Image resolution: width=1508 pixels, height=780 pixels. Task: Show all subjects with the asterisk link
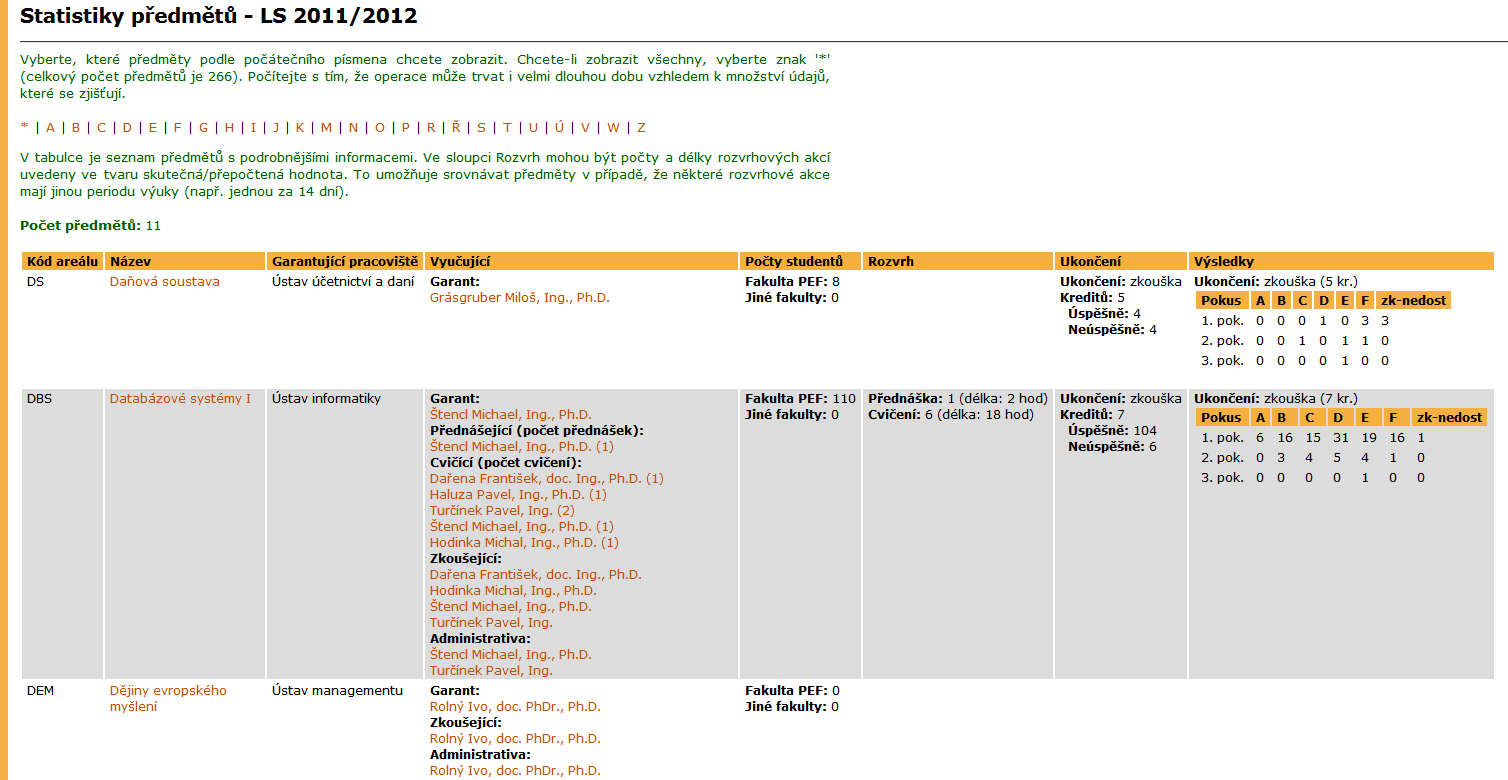(24, 128)
